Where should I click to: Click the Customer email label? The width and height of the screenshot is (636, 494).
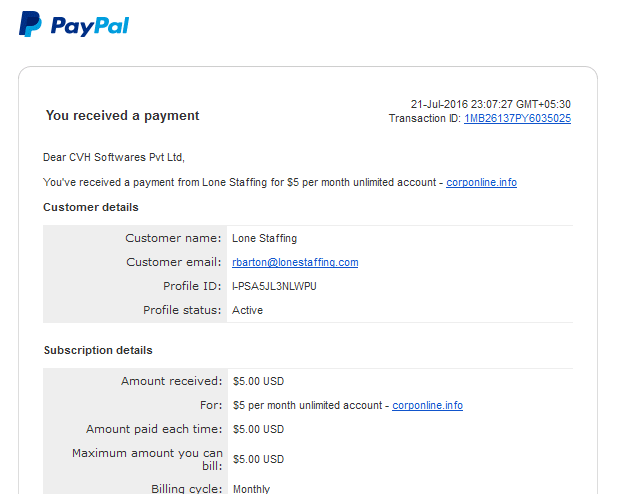tap(173, 262)
